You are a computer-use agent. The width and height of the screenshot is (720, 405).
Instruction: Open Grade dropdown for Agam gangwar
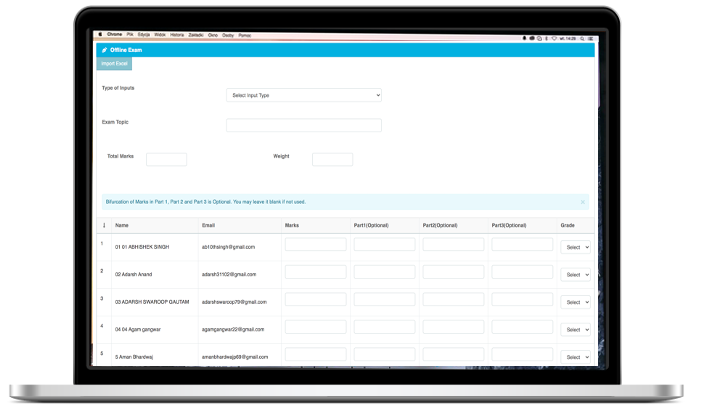[x=575, y=330]
